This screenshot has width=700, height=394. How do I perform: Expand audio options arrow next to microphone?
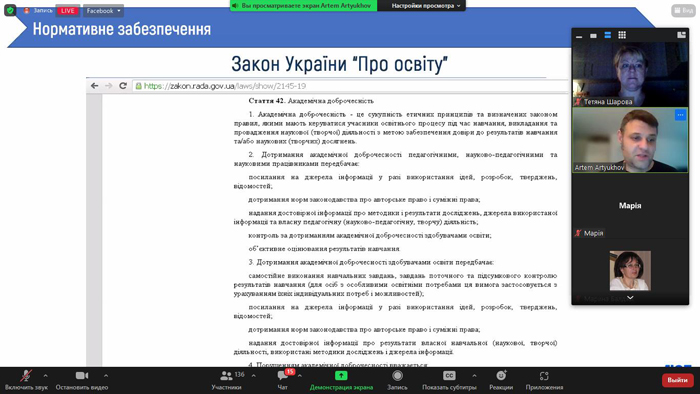pyautogui.click(x=46, y=376)
